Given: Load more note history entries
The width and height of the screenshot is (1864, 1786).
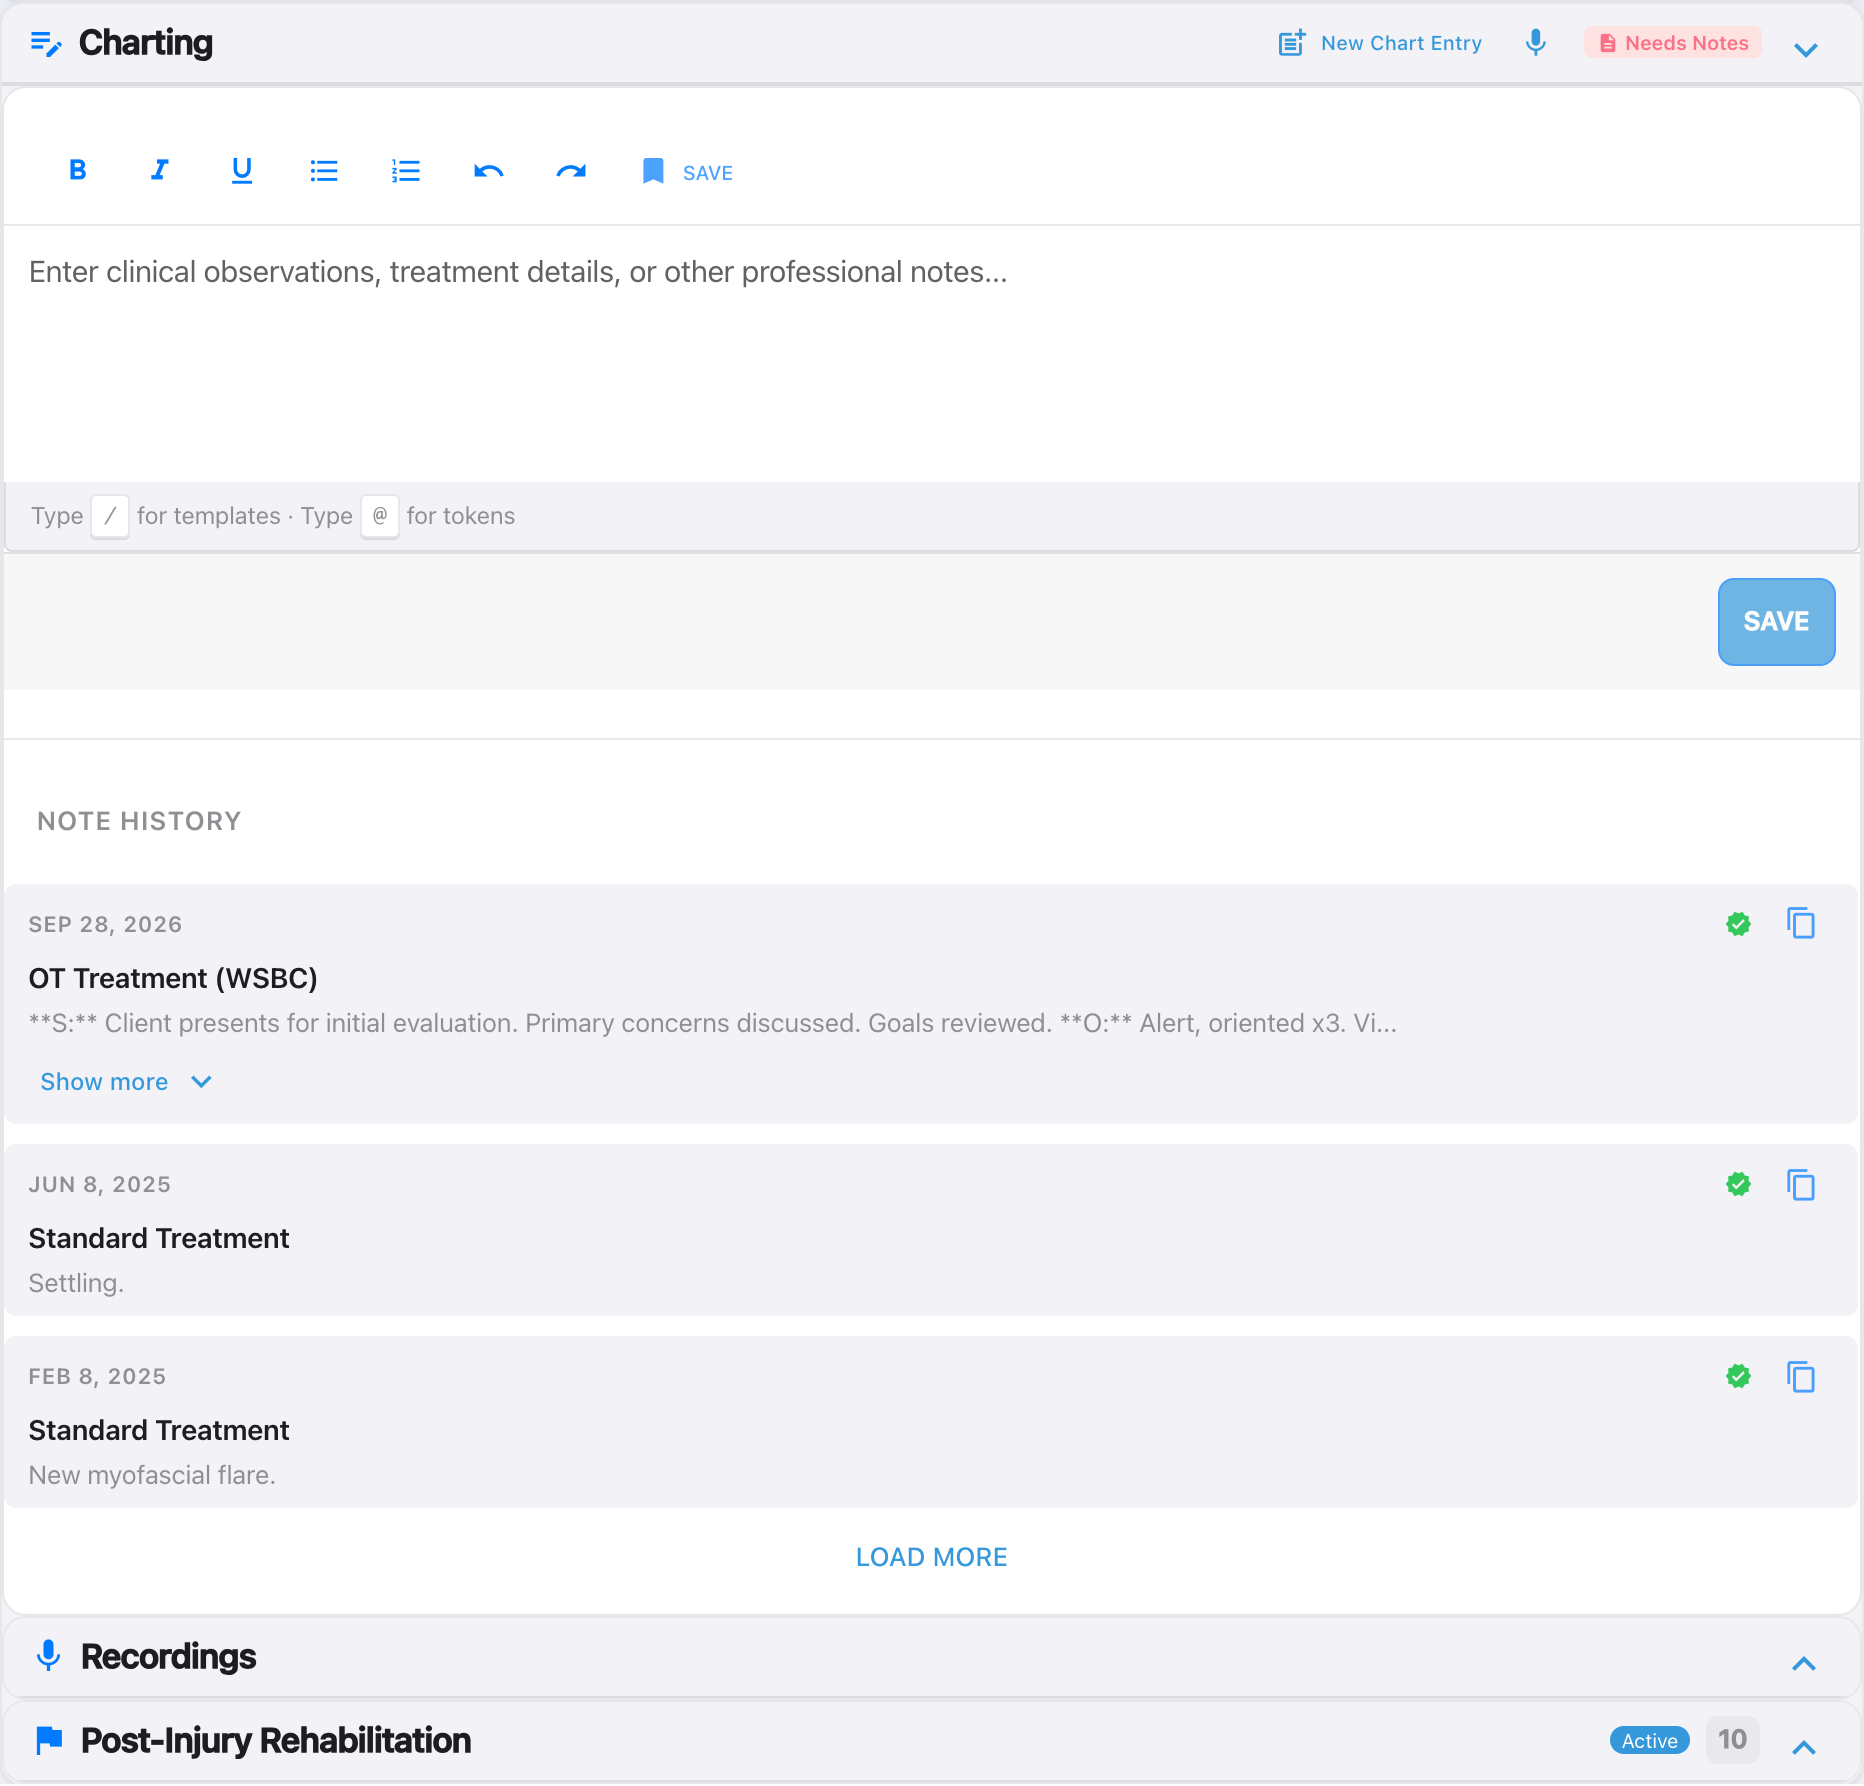Looking at the screenshot, I should click(931, 1557).
